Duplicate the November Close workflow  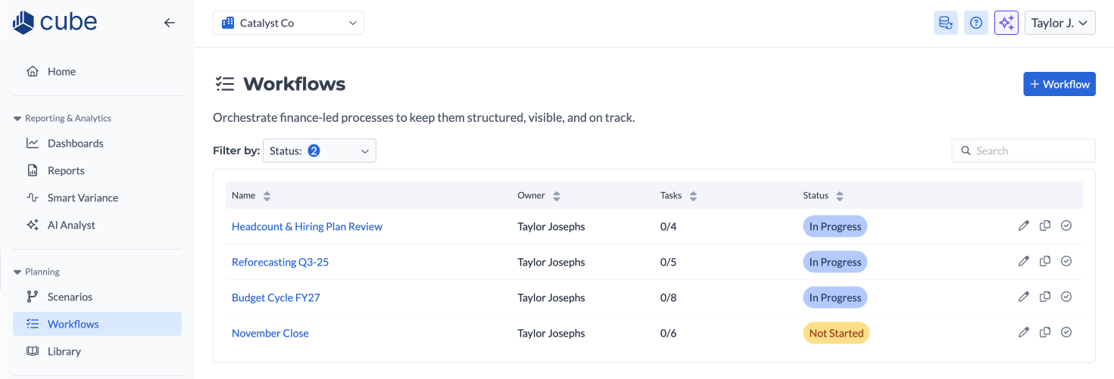(1044, 332)
